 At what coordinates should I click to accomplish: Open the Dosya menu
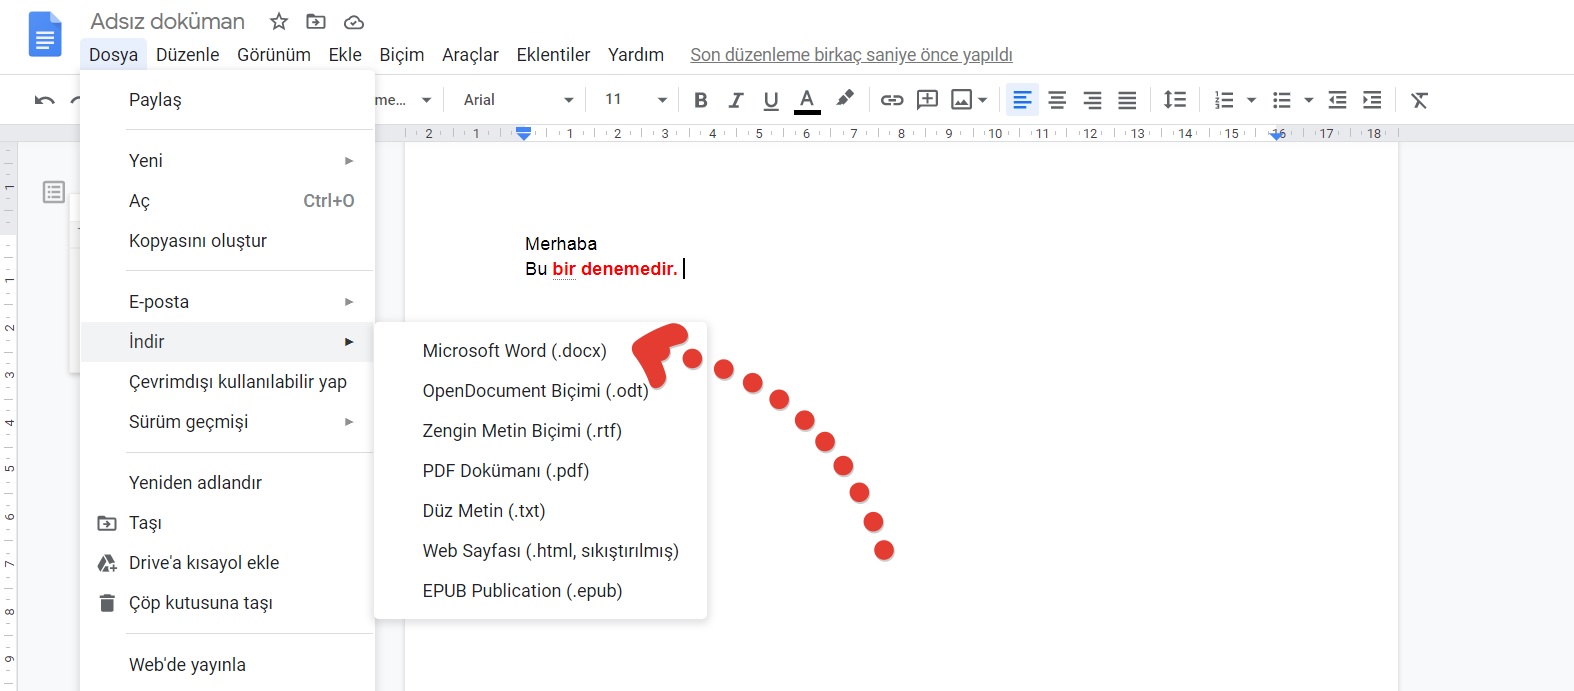click(113, 55)
